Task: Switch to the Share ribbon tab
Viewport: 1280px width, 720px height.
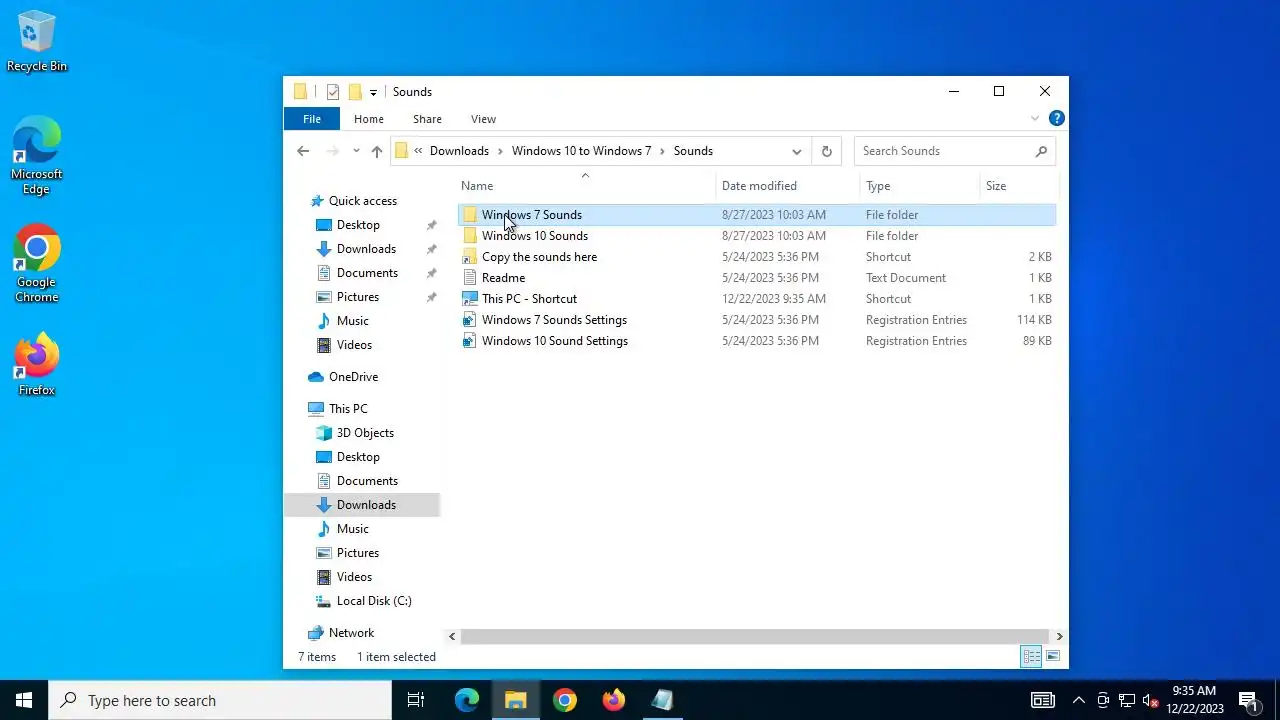Action: tap(427, 119)
